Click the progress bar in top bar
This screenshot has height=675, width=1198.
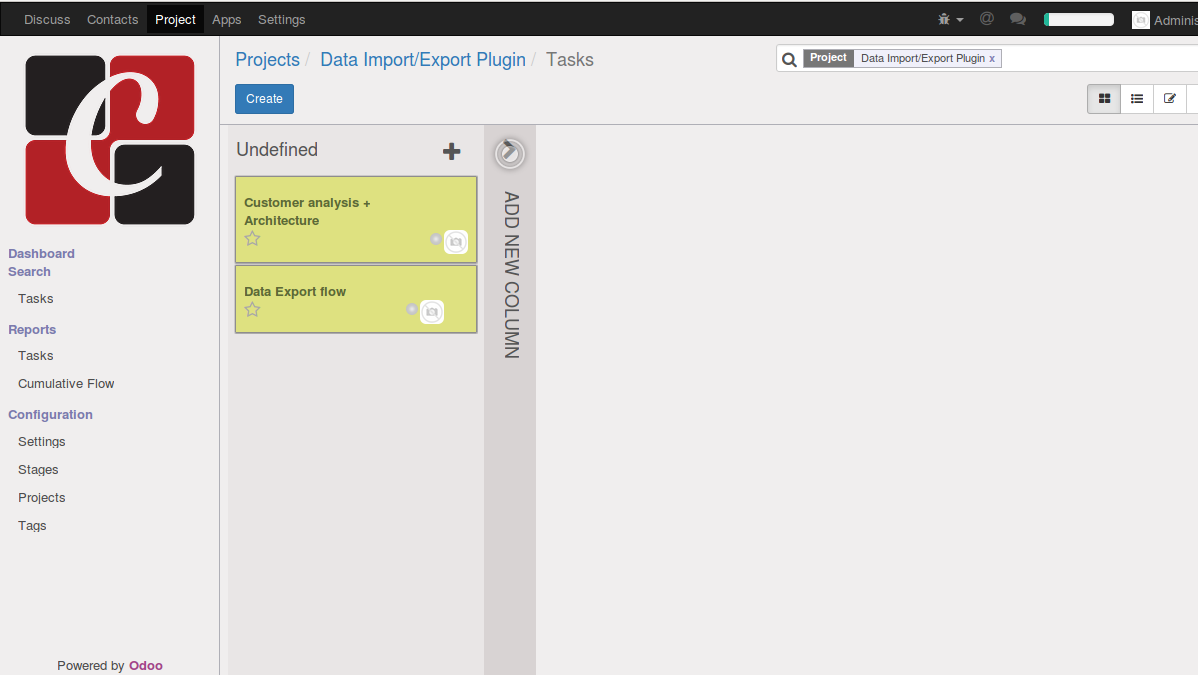point(1078,19)
